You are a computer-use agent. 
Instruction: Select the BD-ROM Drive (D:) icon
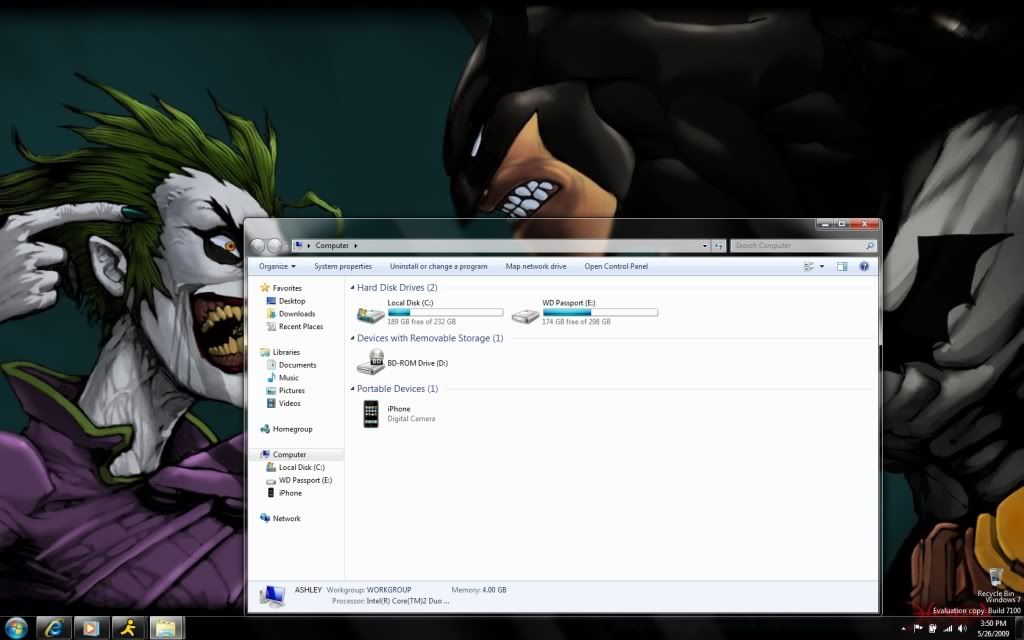tap(370, 362)
